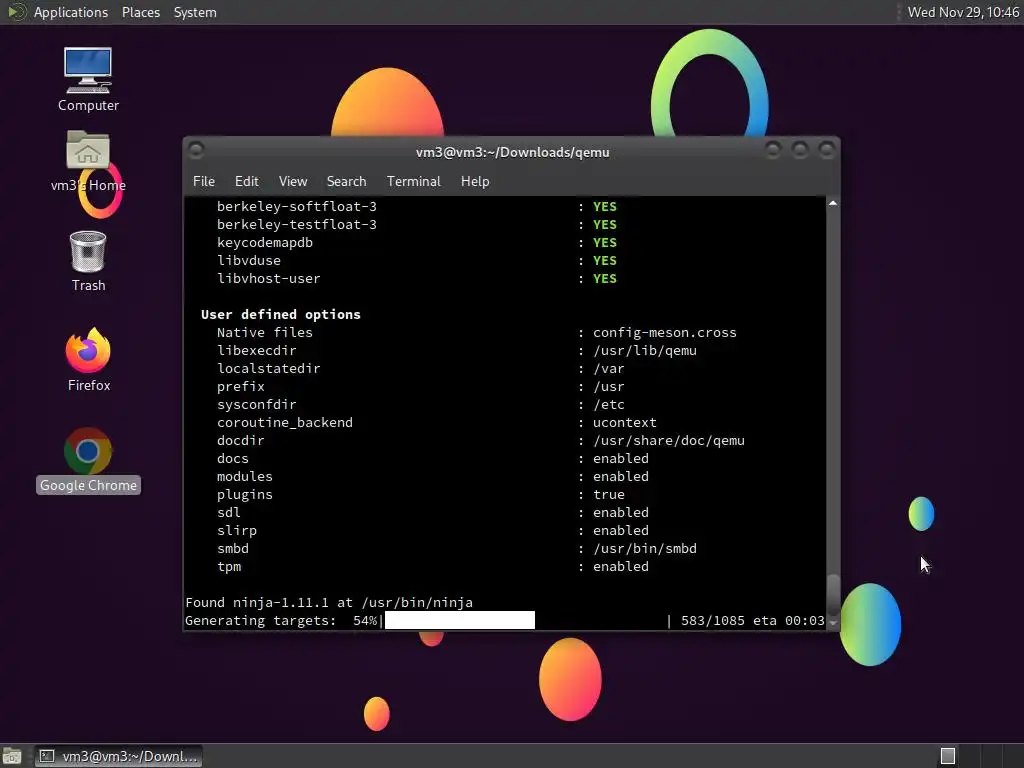
Task: Open the terminal View menu
Action: coord(293,182)
